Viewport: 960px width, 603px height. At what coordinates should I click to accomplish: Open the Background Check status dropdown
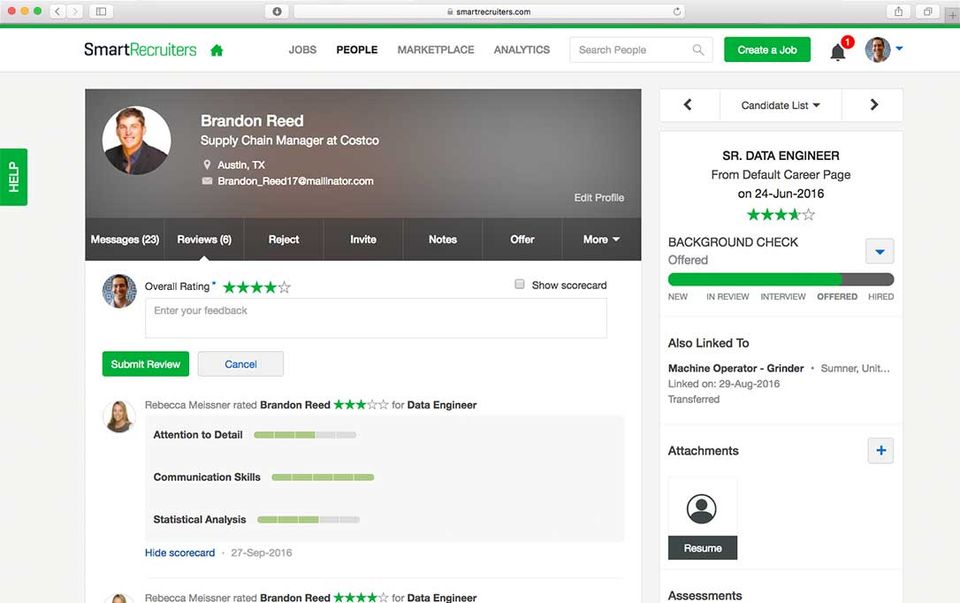tap(880, 251)
